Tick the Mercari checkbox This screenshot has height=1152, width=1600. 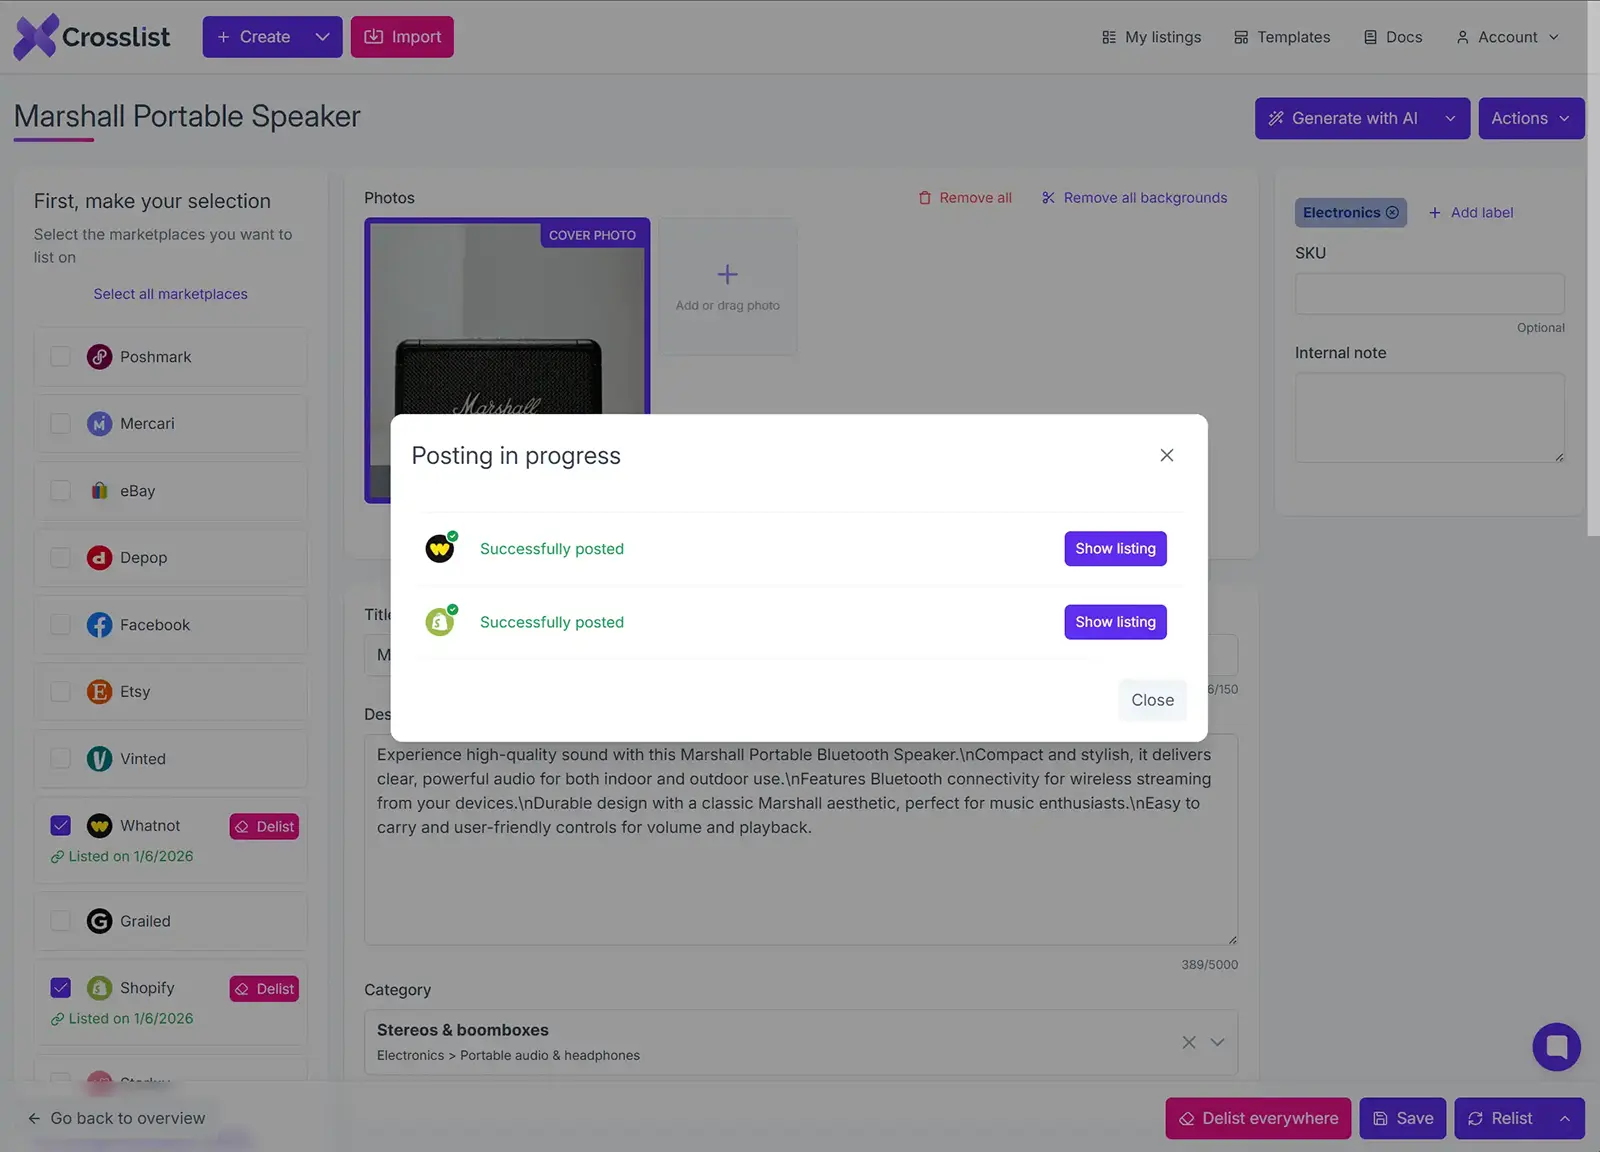tap(61, 424)
